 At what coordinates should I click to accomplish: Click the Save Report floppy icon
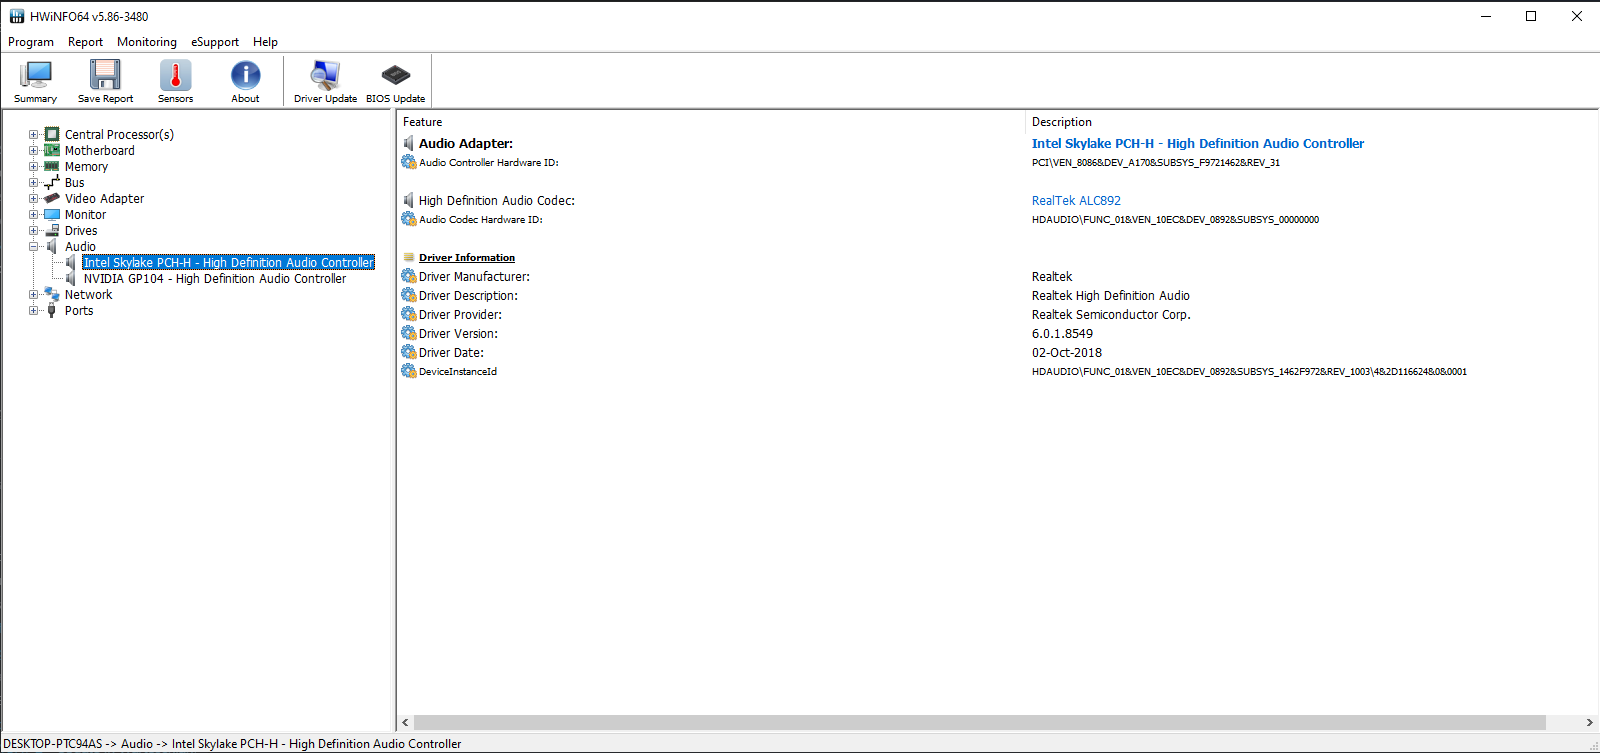(x=105, y=75)
